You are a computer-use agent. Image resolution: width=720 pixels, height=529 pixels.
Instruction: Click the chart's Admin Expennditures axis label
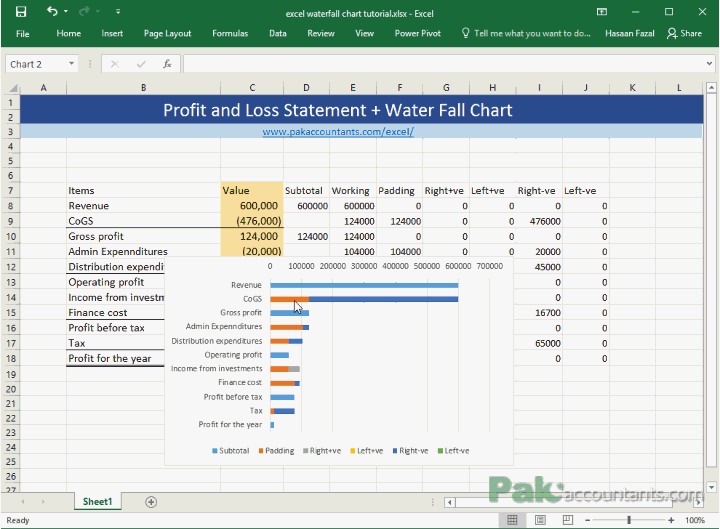coord(224,326)
